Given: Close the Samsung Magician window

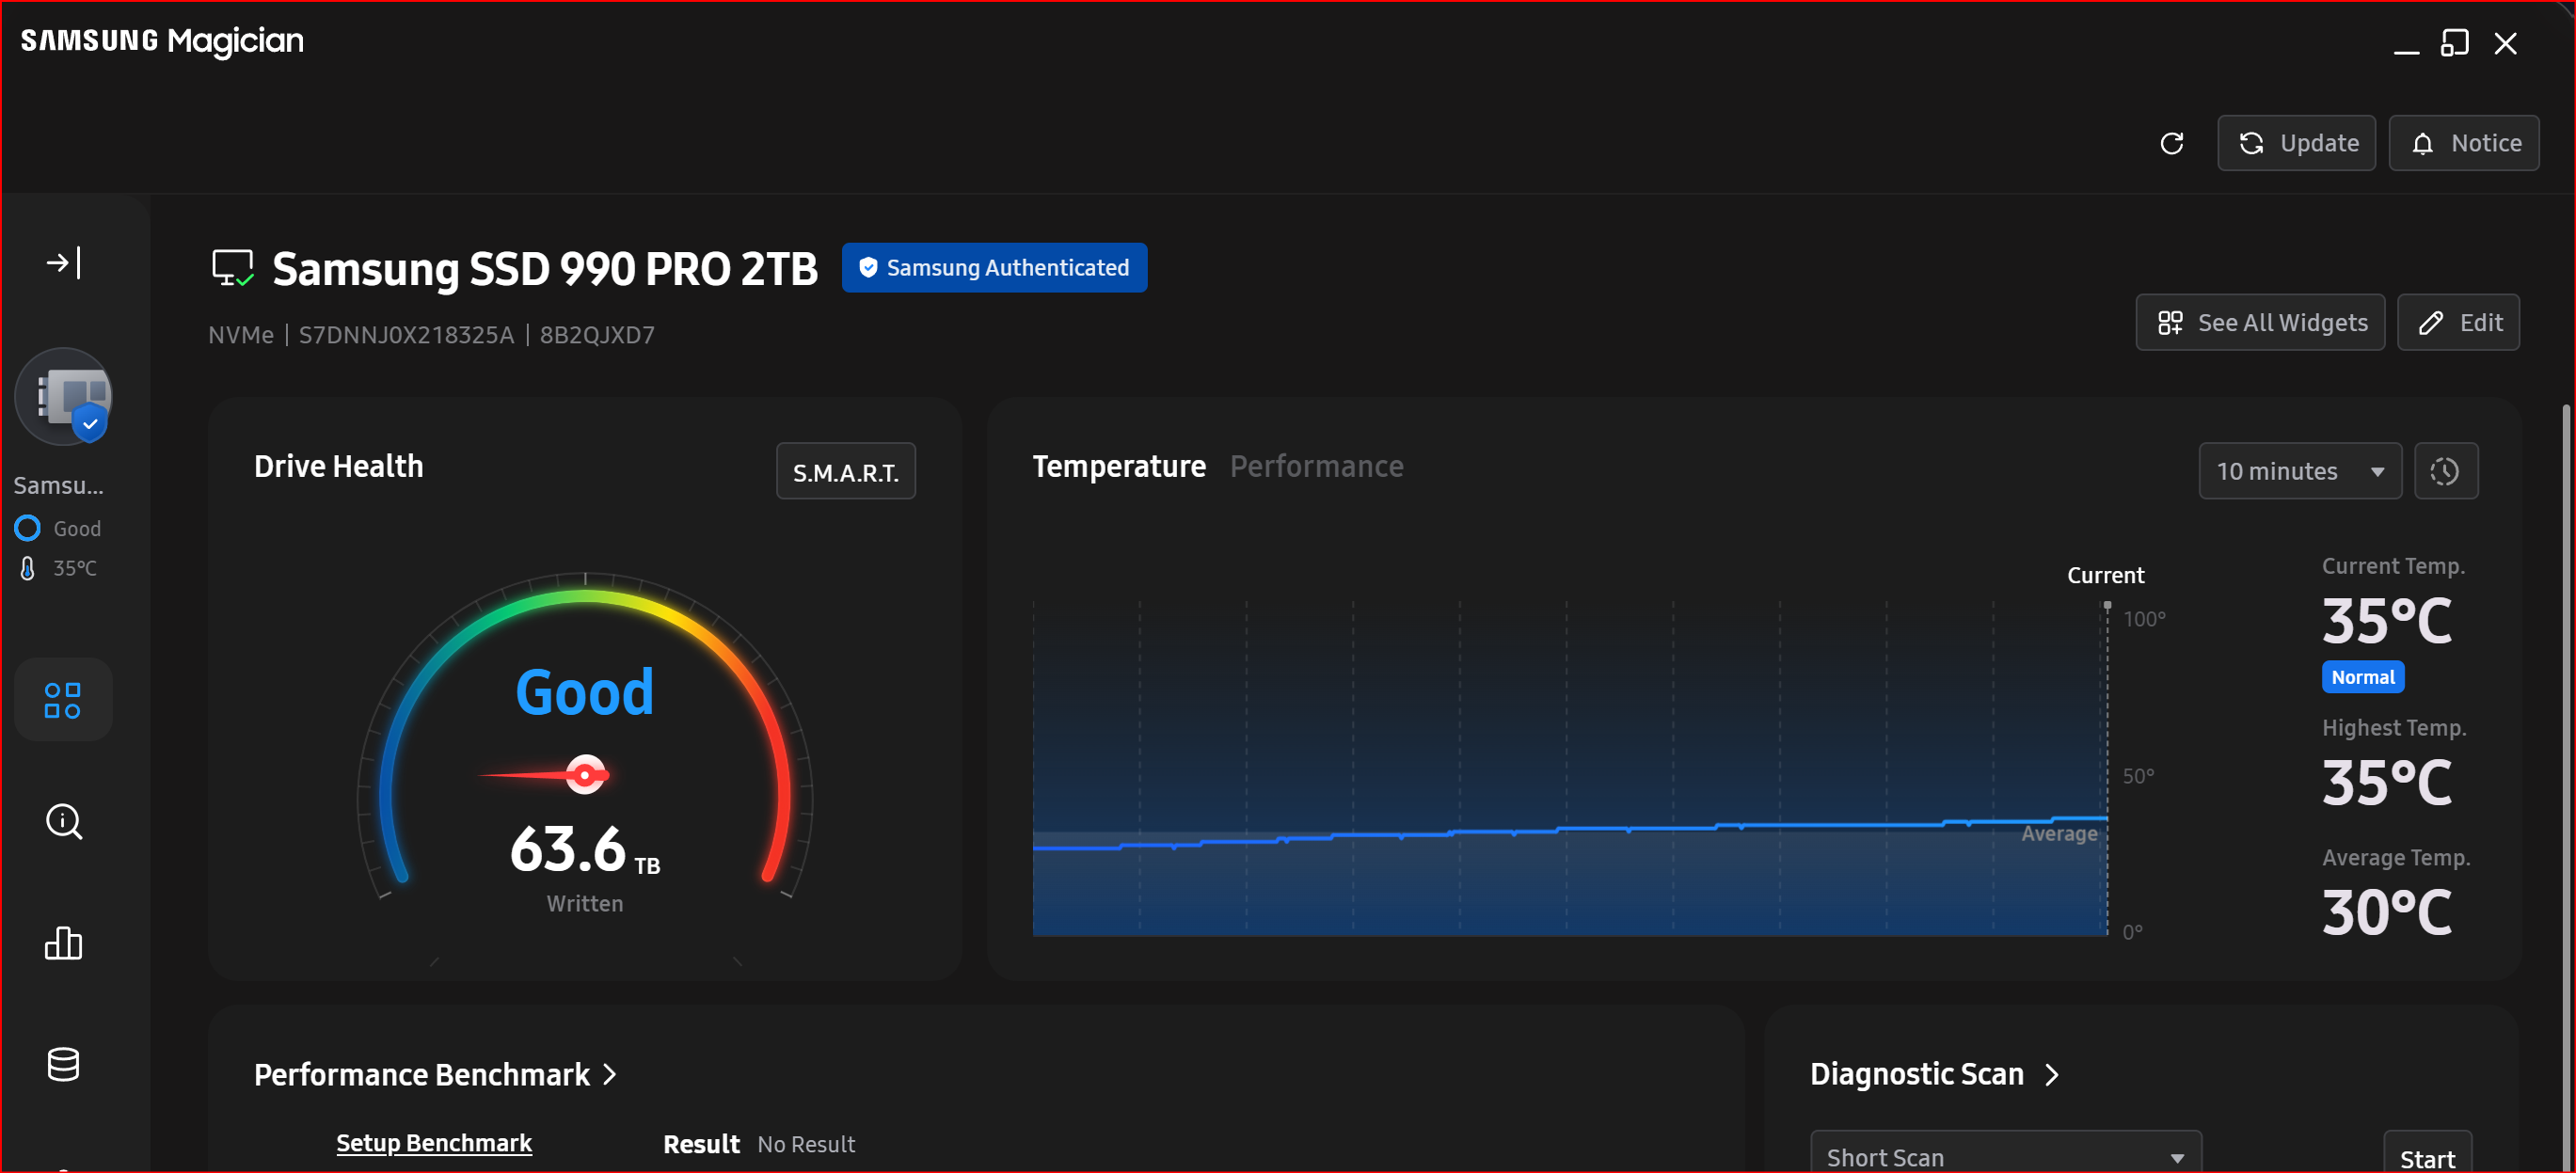Looking at the screenshot, I should coord(2505,44).
